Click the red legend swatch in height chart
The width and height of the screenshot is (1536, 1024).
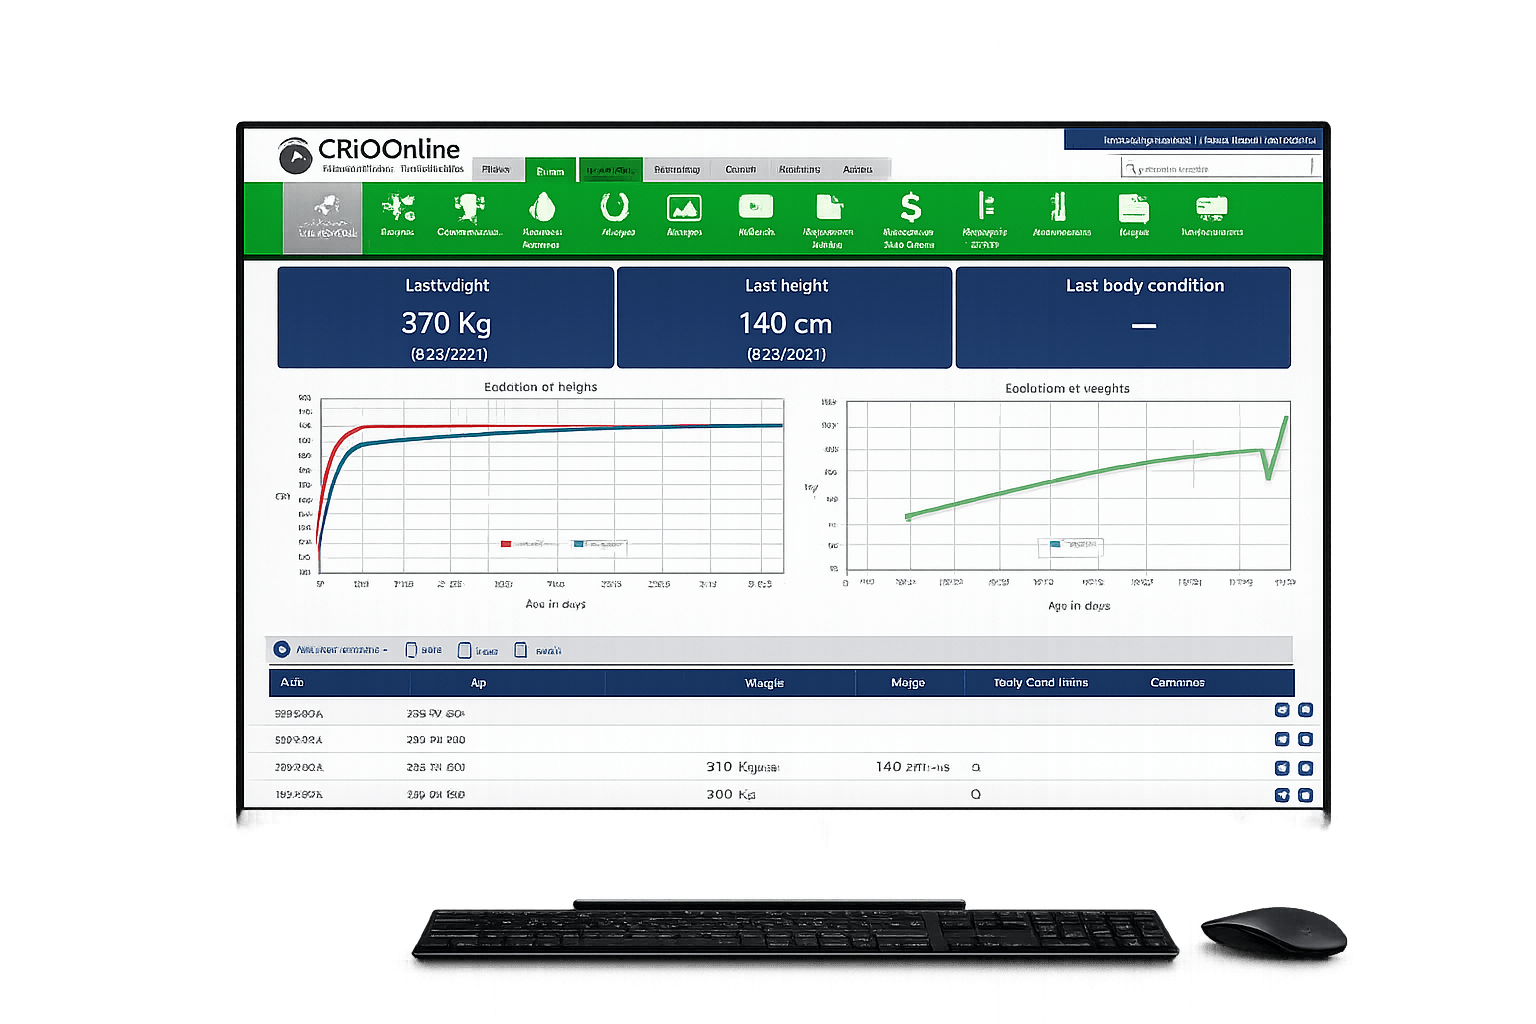(506, 544)
